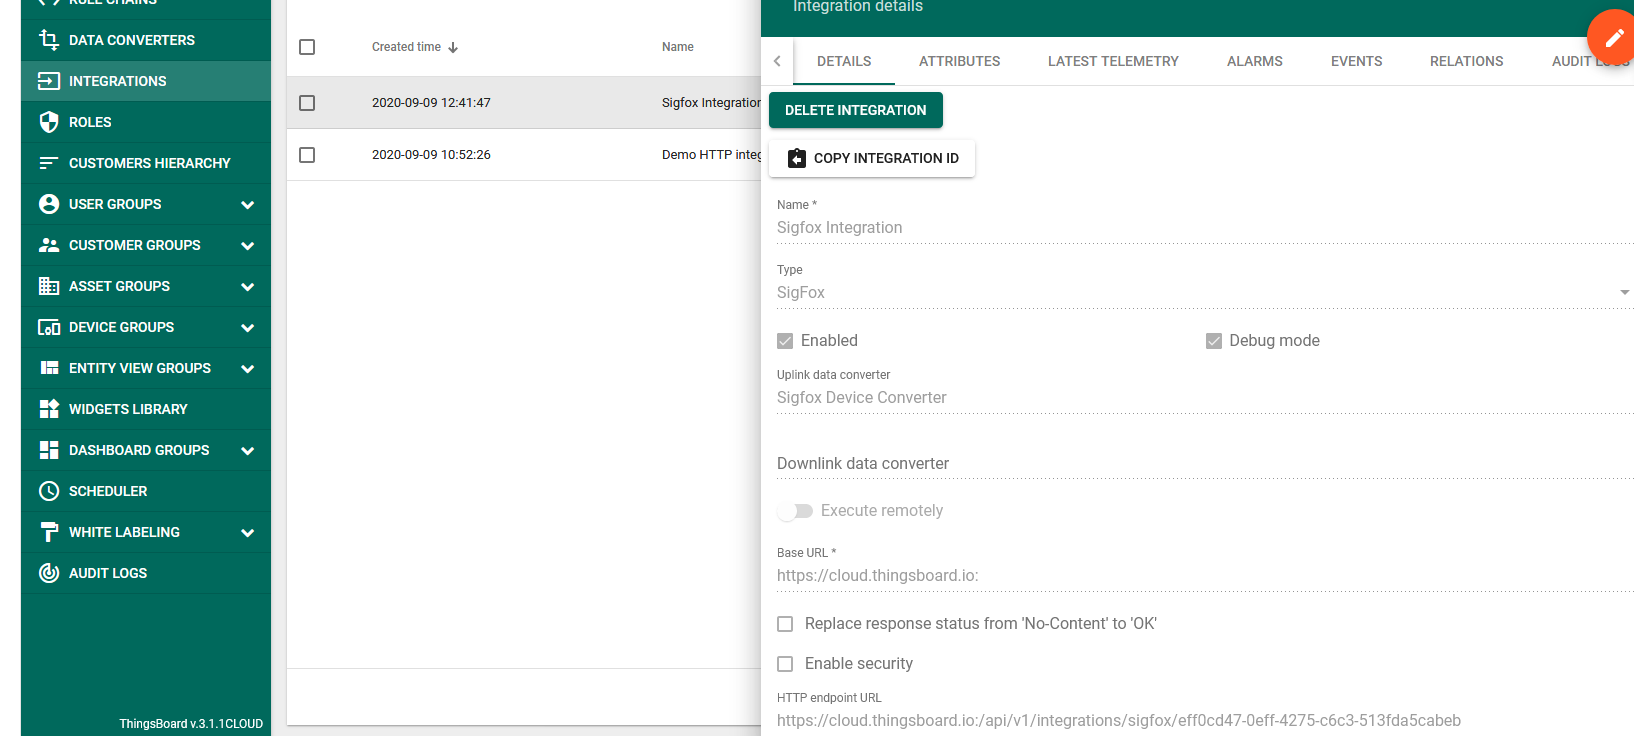Image resolution: width=1634 pixels, height=736 pixels.
Task: Click the Roles shield icon
Action: [x=49, y=122]
